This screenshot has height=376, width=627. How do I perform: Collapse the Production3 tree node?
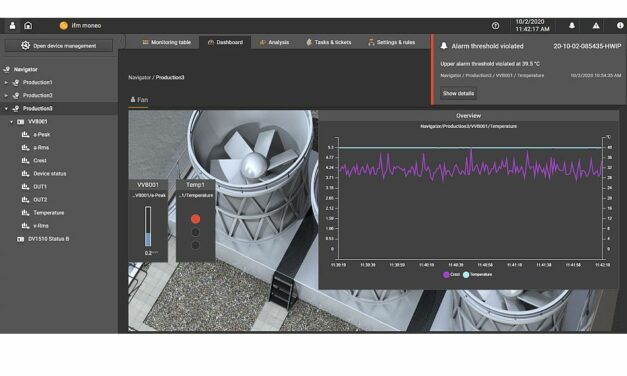[6, 109]
